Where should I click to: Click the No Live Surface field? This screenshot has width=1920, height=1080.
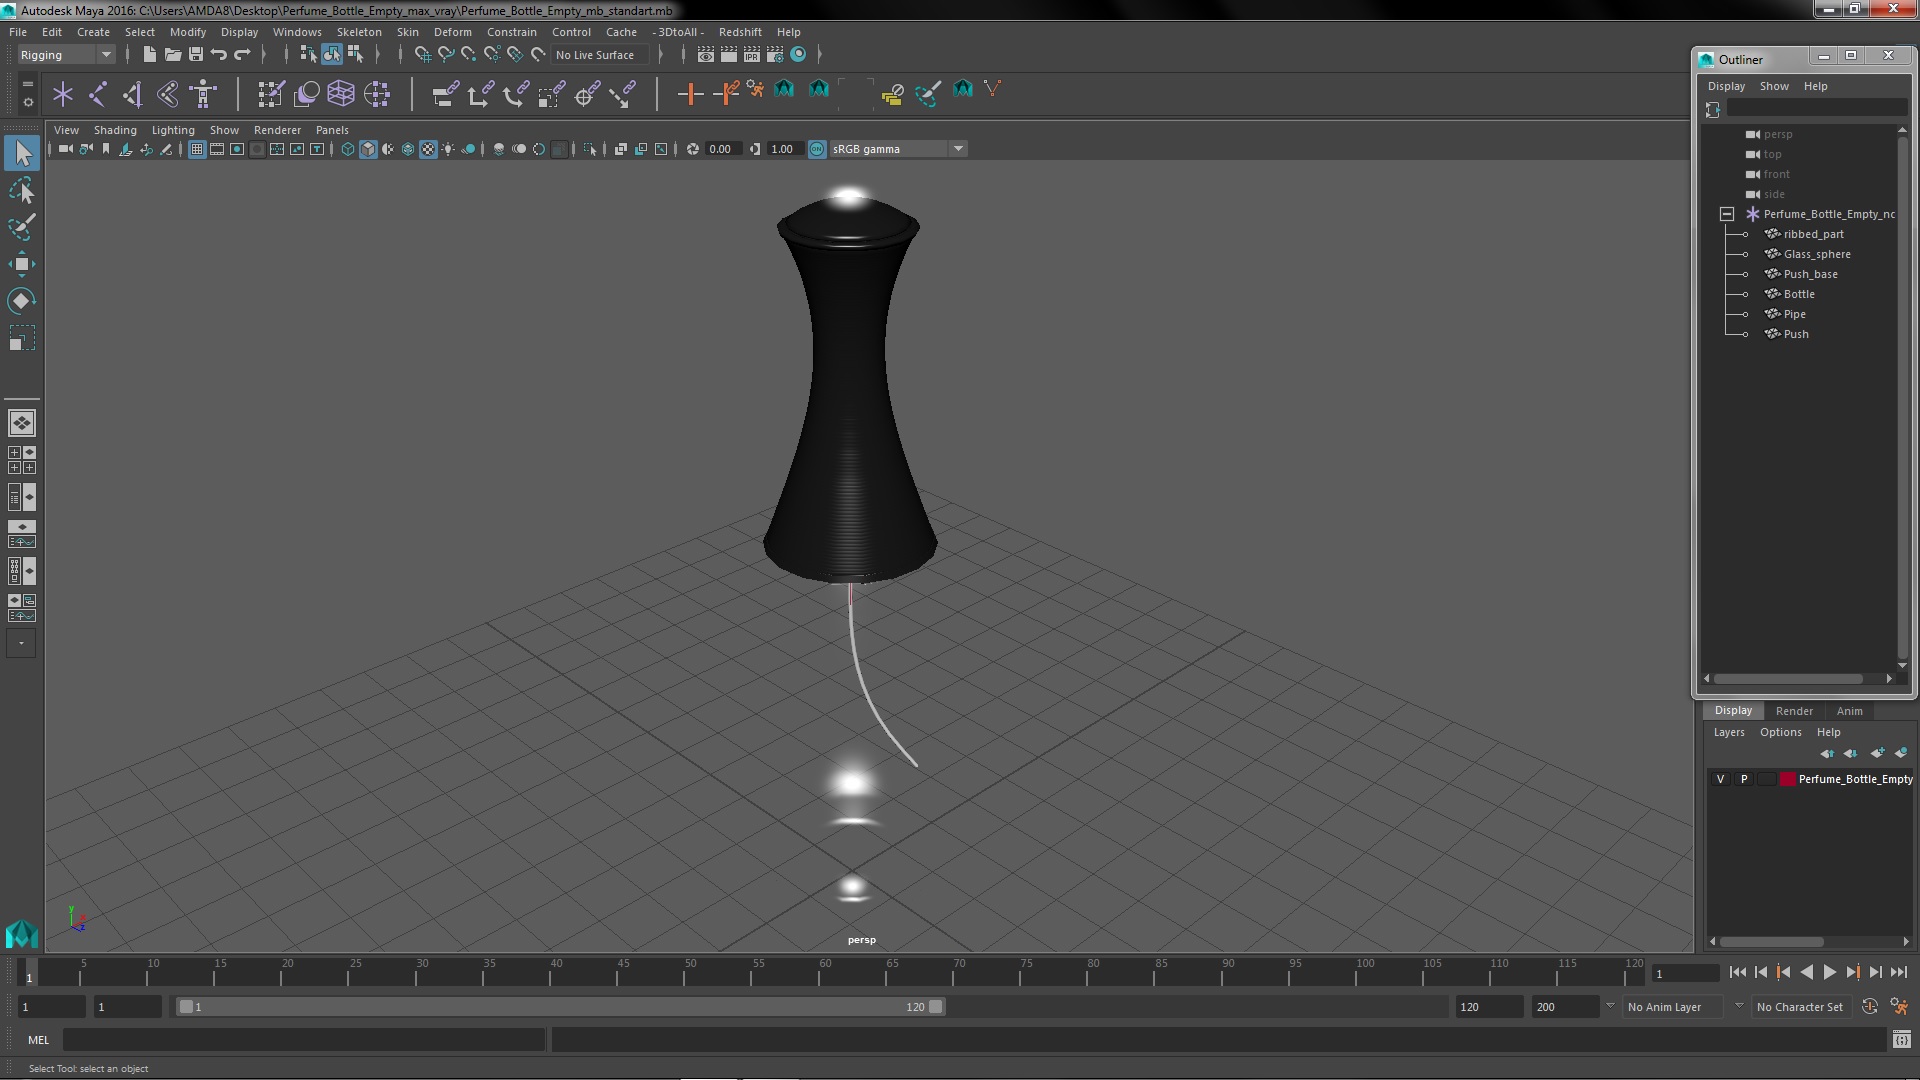[600, 55]
